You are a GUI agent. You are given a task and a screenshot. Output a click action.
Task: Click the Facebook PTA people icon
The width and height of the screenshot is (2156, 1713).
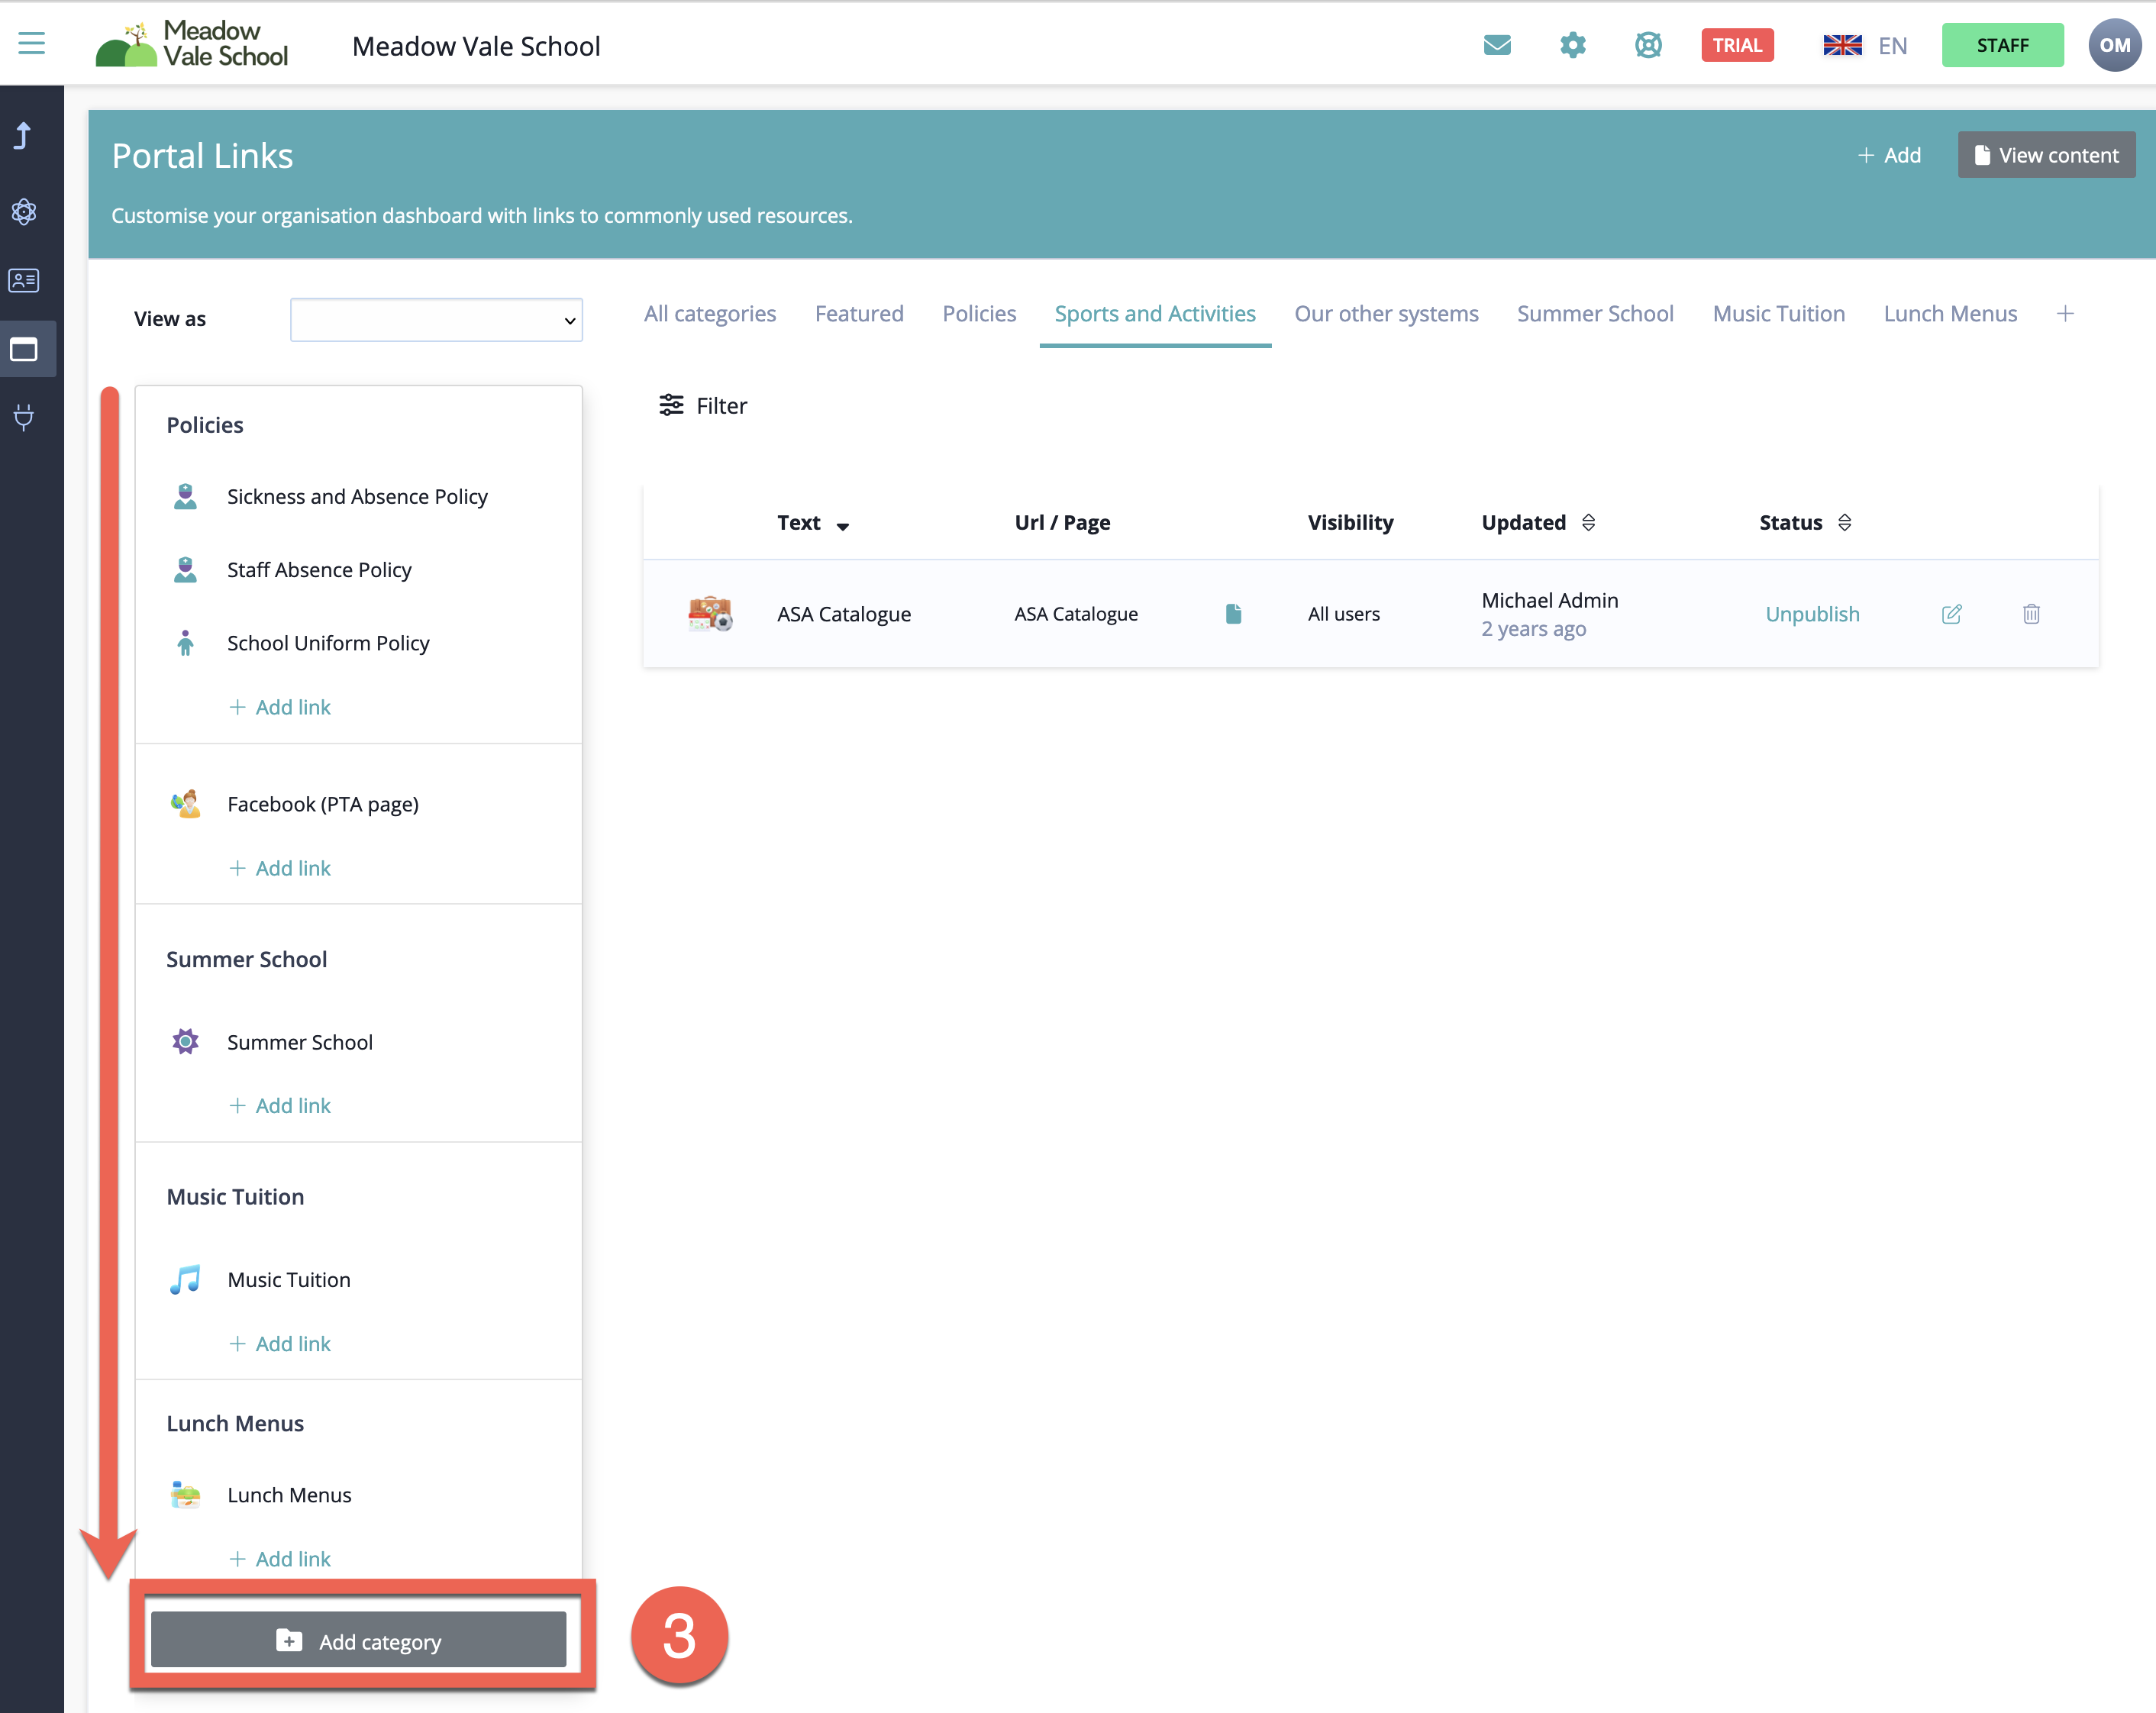coord(185,804)
